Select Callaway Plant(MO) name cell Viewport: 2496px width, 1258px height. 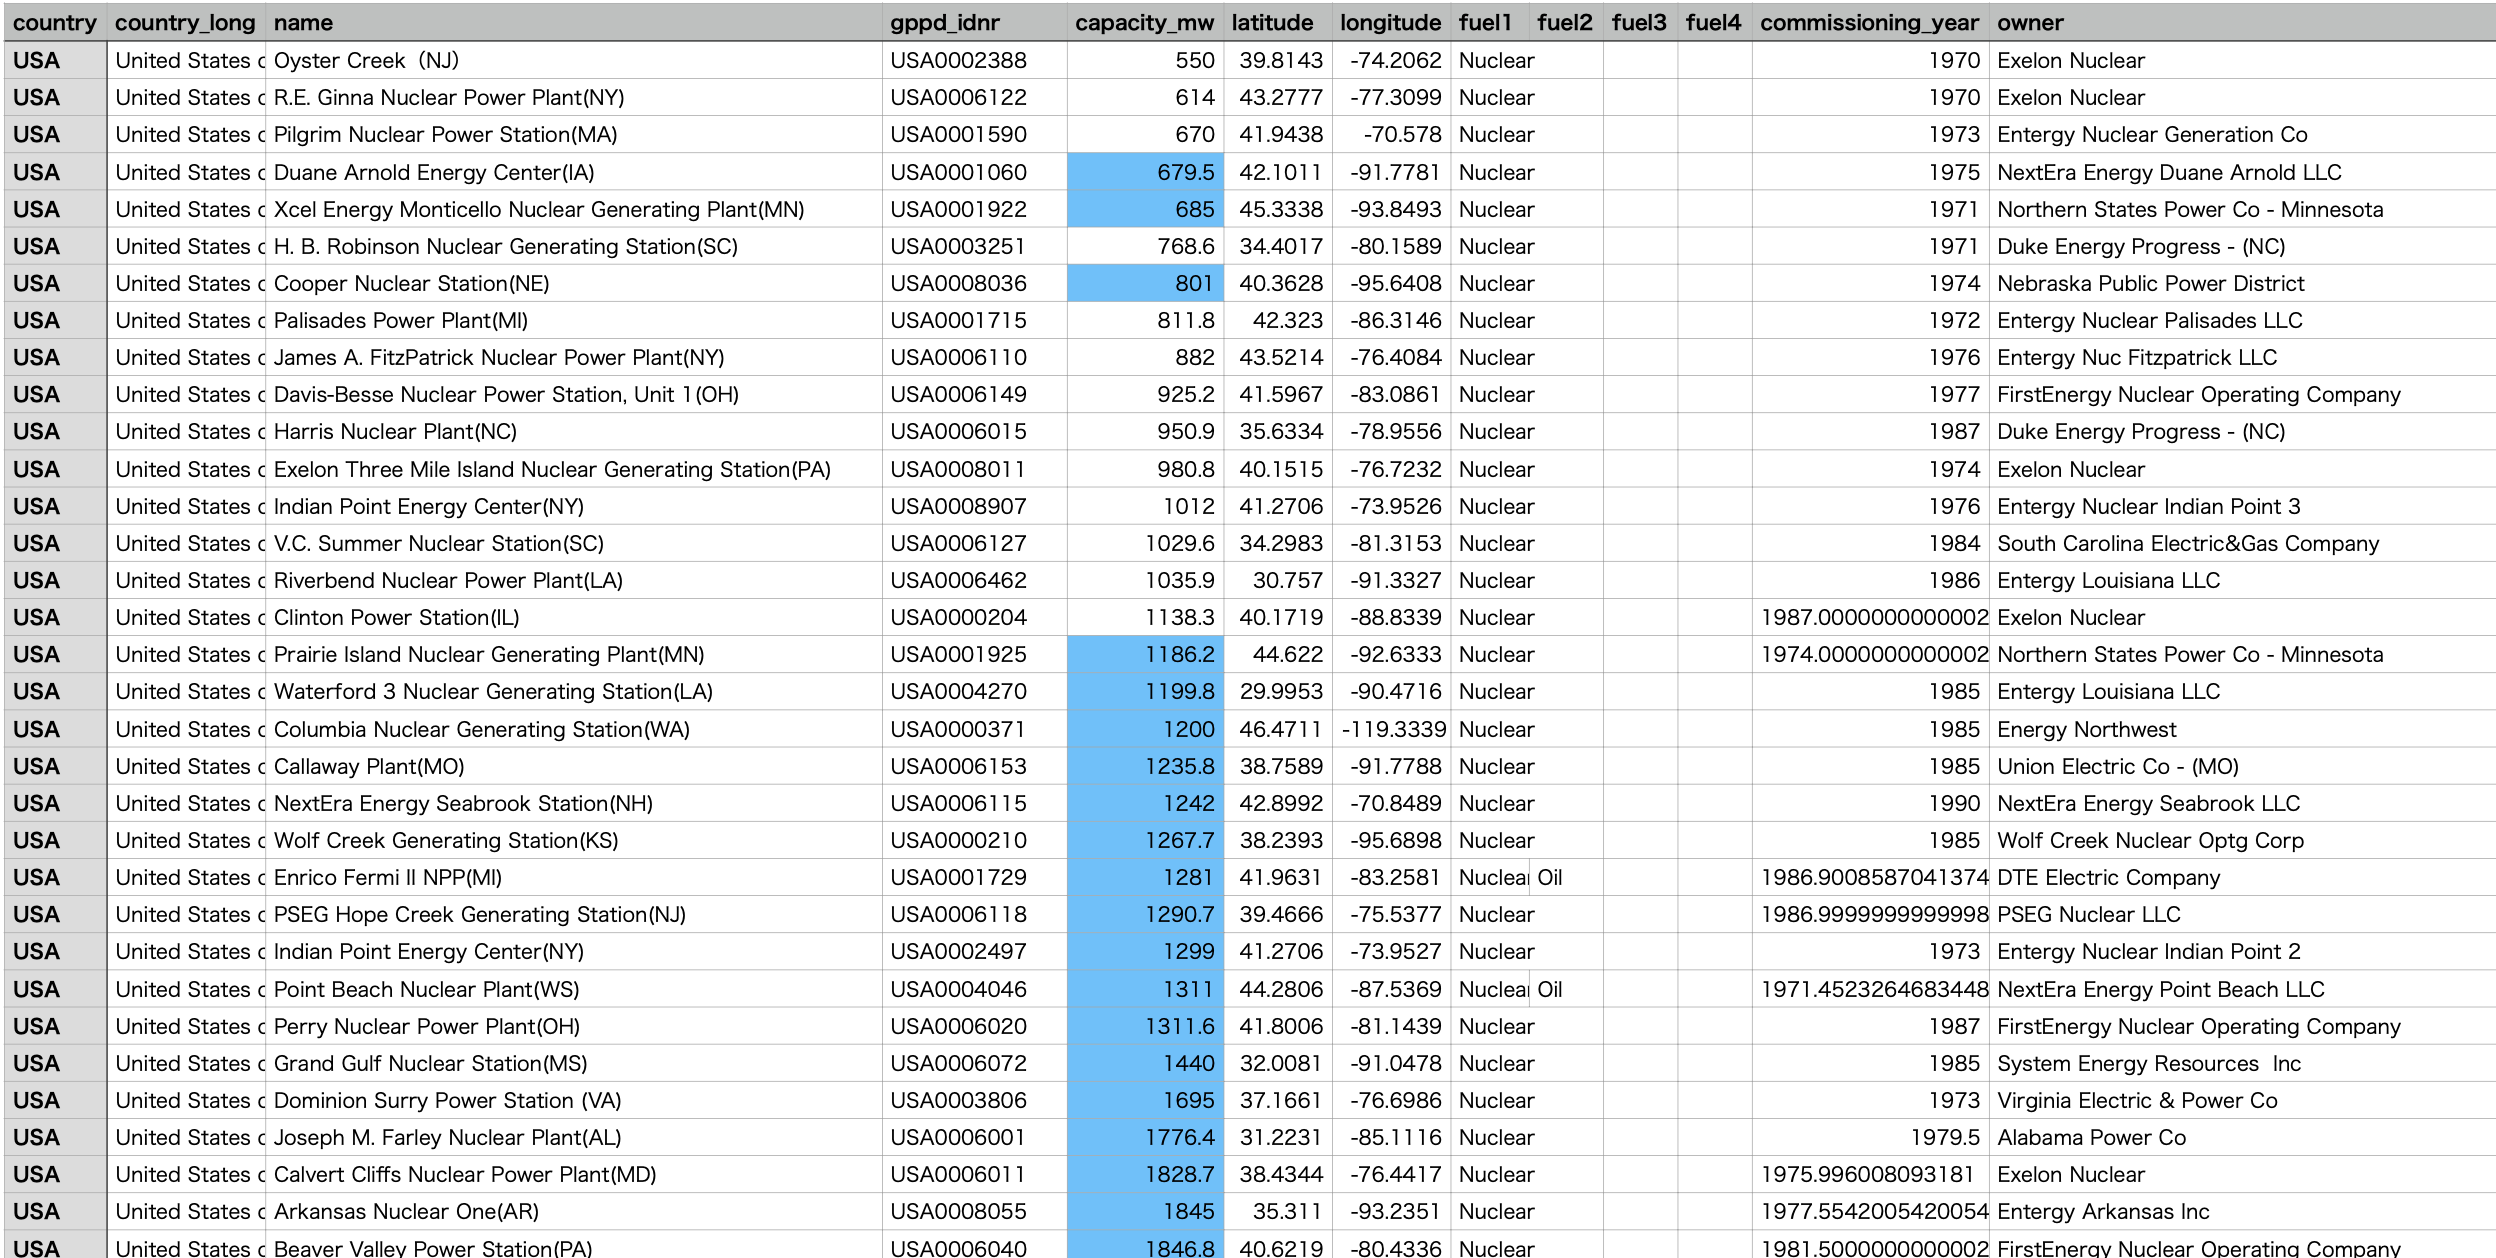[x=369, y=766]
